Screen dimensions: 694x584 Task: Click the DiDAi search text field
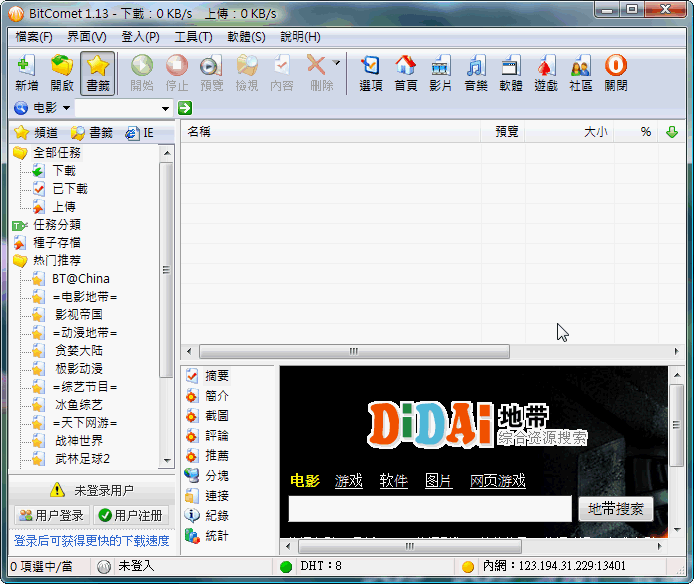429,508
